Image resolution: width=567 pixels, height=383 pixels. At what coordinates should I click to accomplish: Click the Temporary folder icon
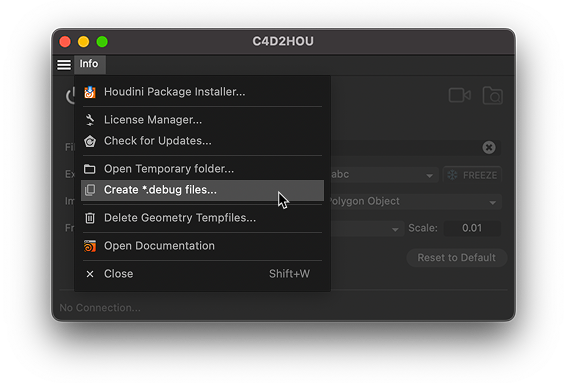point(90,169)
